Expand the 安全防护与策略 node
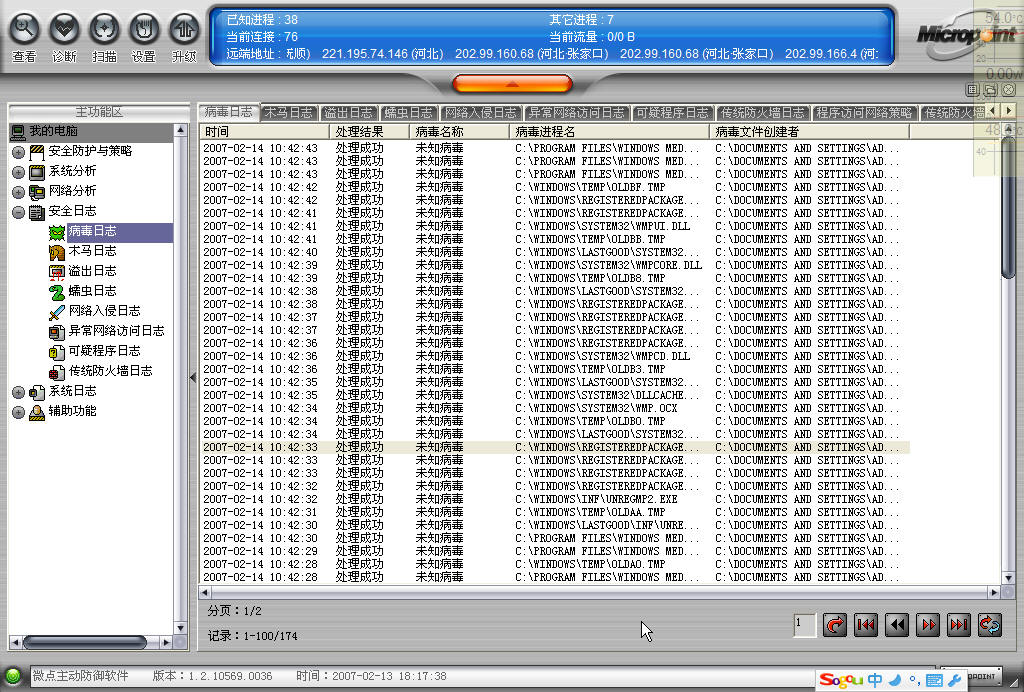The width and height of the screenshot is (1024, 692). click(18, 153)
